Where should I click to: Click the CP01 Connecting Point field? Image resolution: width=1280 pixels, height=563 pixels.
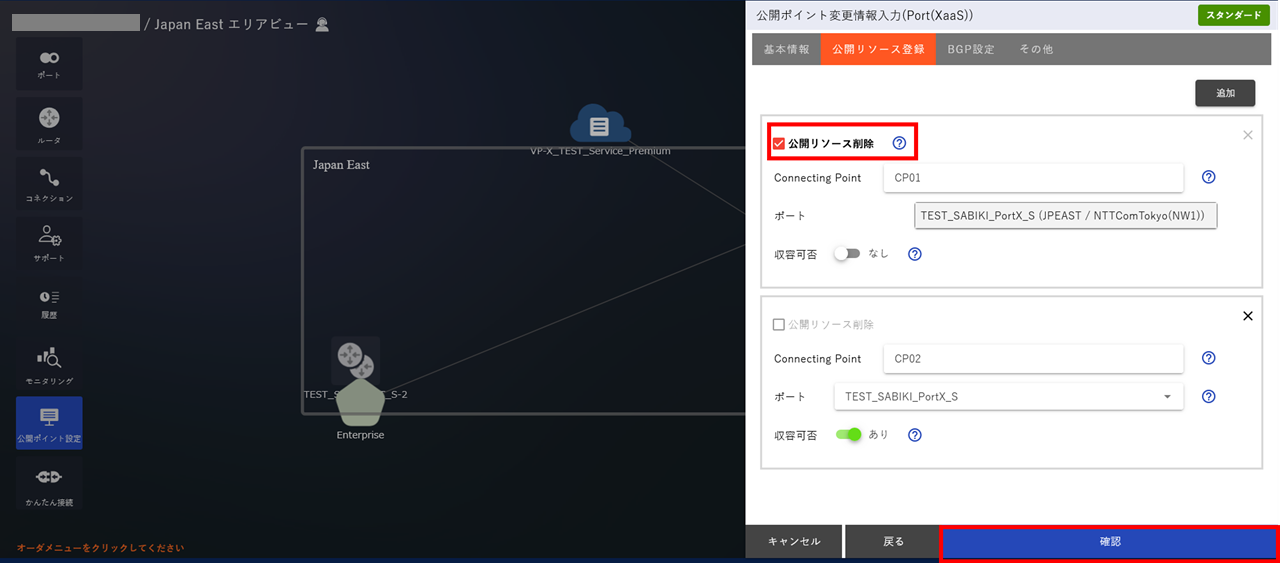pyautogui.click(x=1034, y=177)
